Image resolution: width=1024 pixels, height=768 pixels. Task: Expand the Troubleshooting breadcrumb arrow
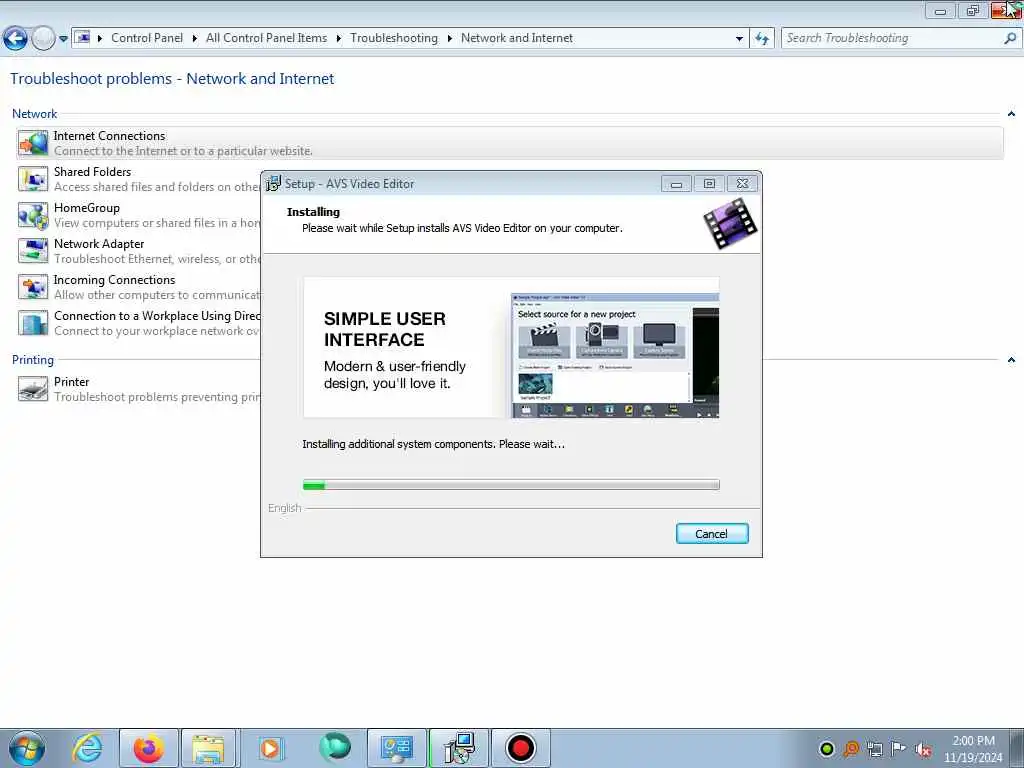point(450,39)
